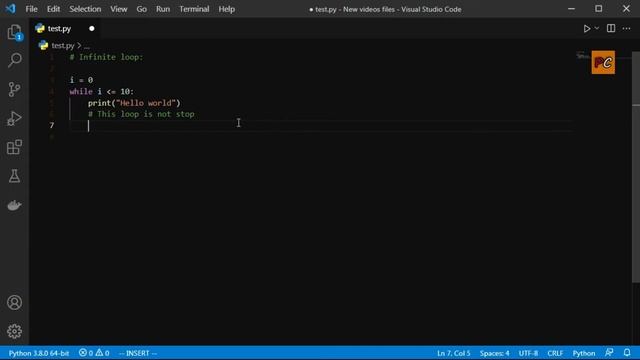Click the print("Hello world") line
This screenshot has height=360, width=640.
134,103
